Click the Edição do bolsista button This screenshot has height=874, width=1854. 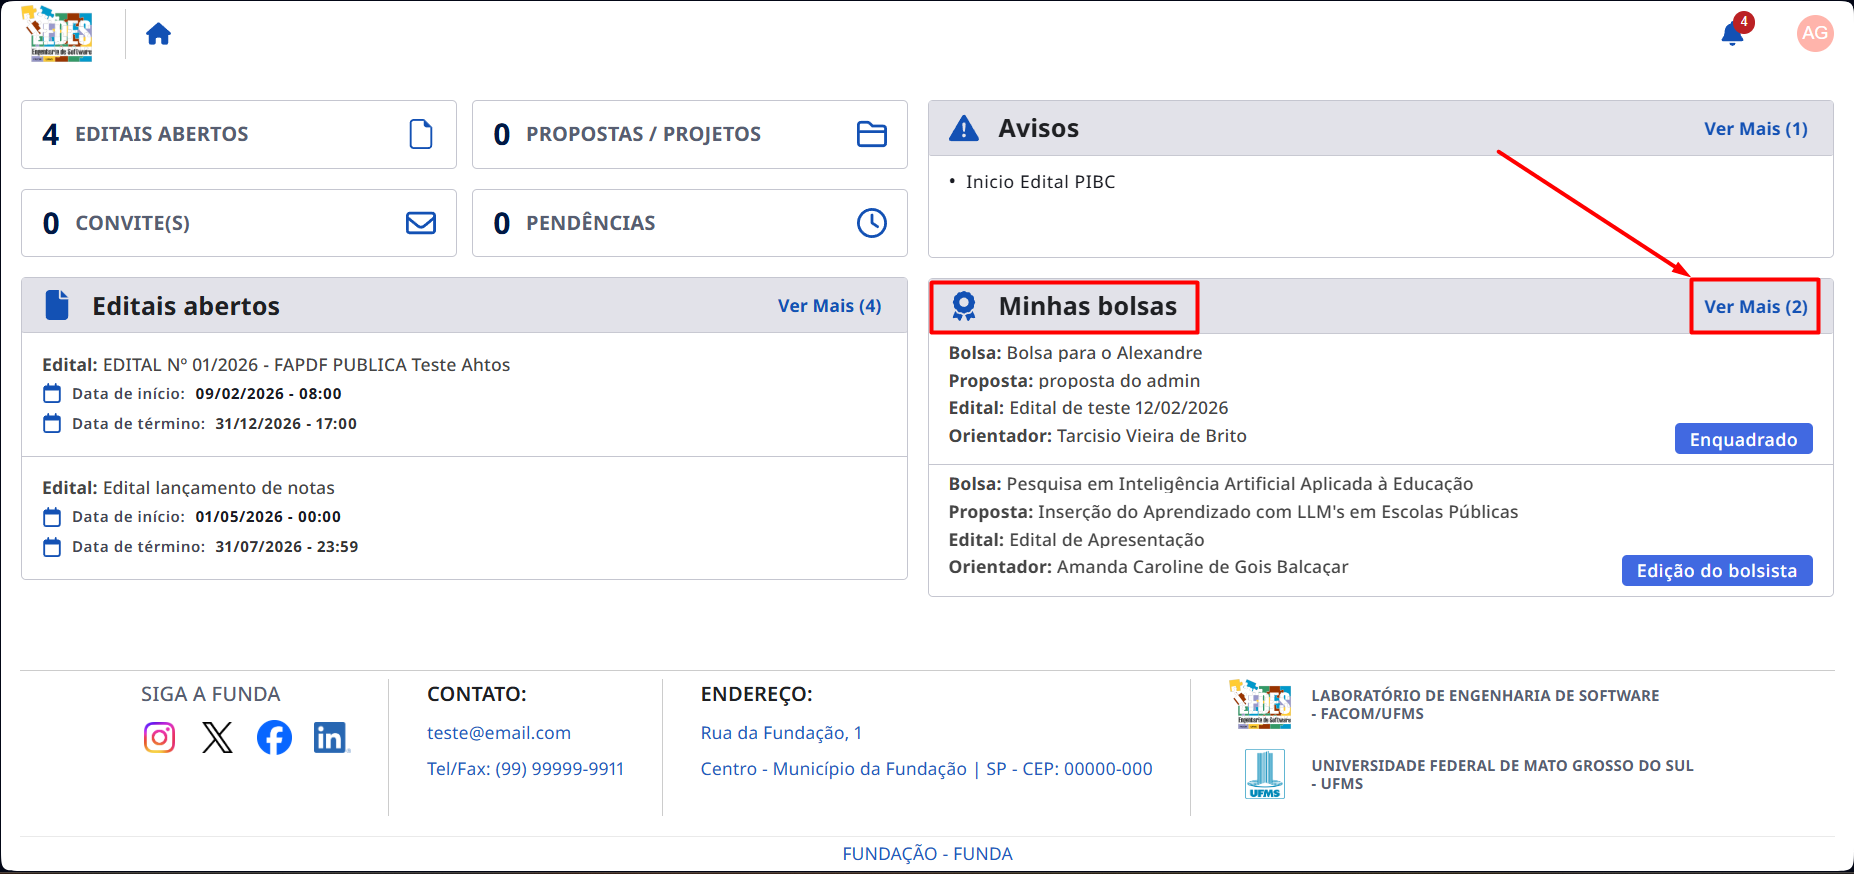tap(1717, 570)
